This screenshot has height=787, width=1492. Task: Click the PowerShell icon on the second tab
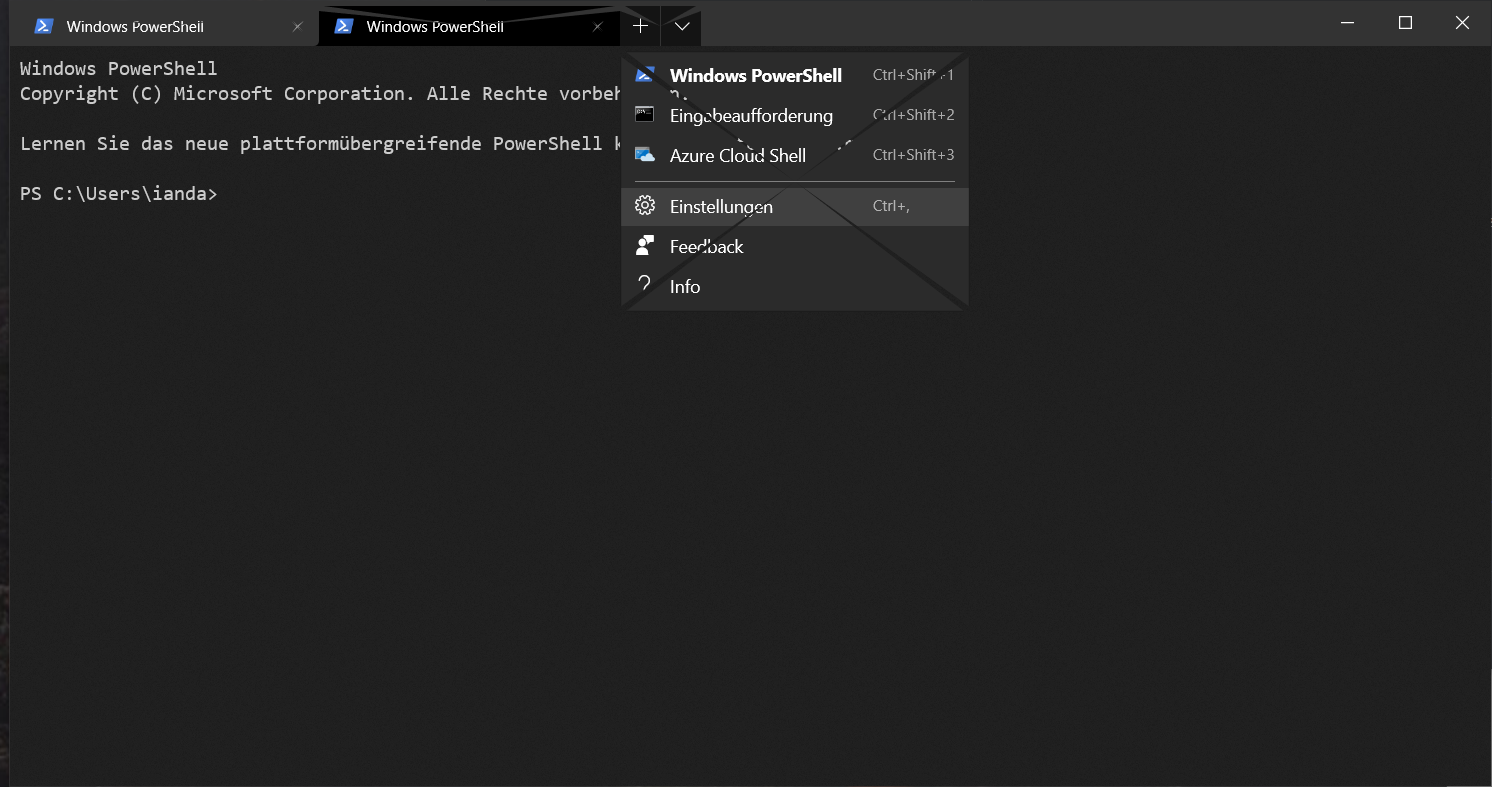click(x=344, y=26)
